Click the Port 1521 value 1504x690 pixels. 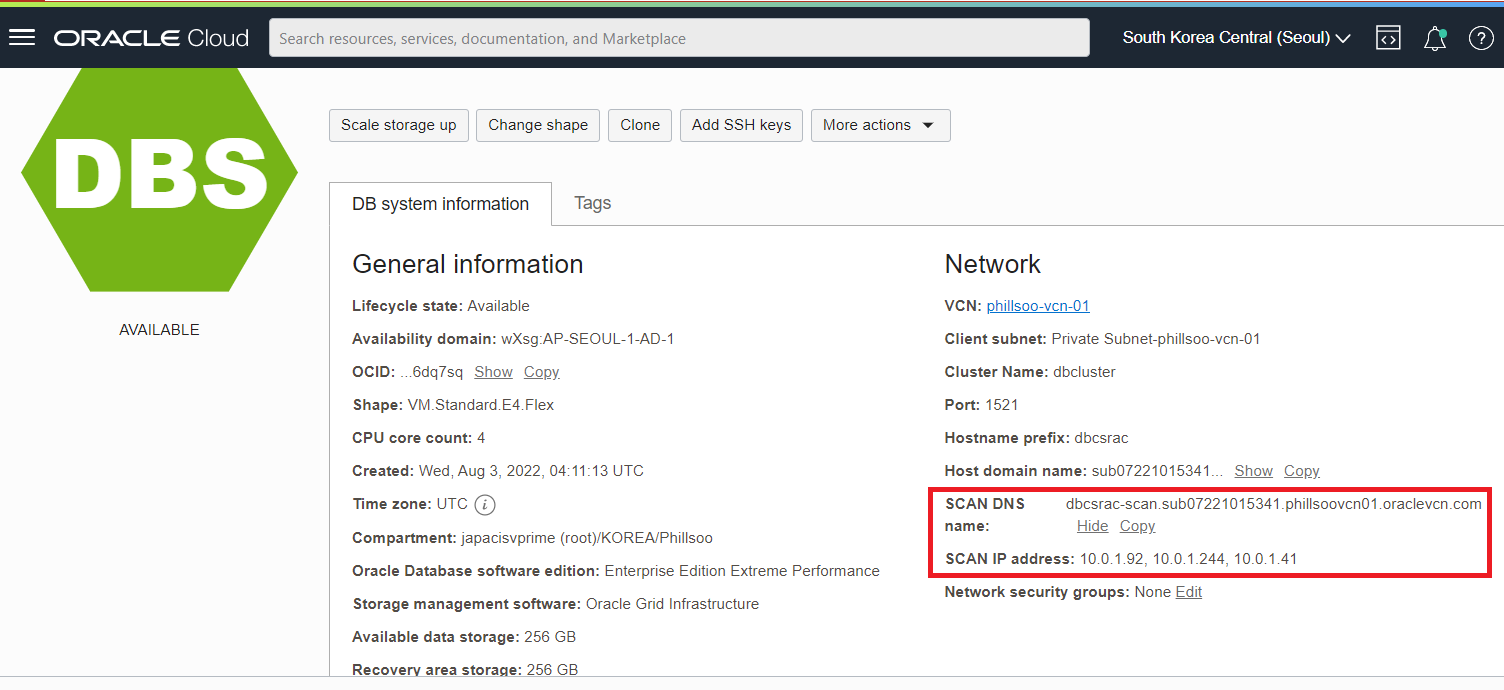pos(1001,405)
